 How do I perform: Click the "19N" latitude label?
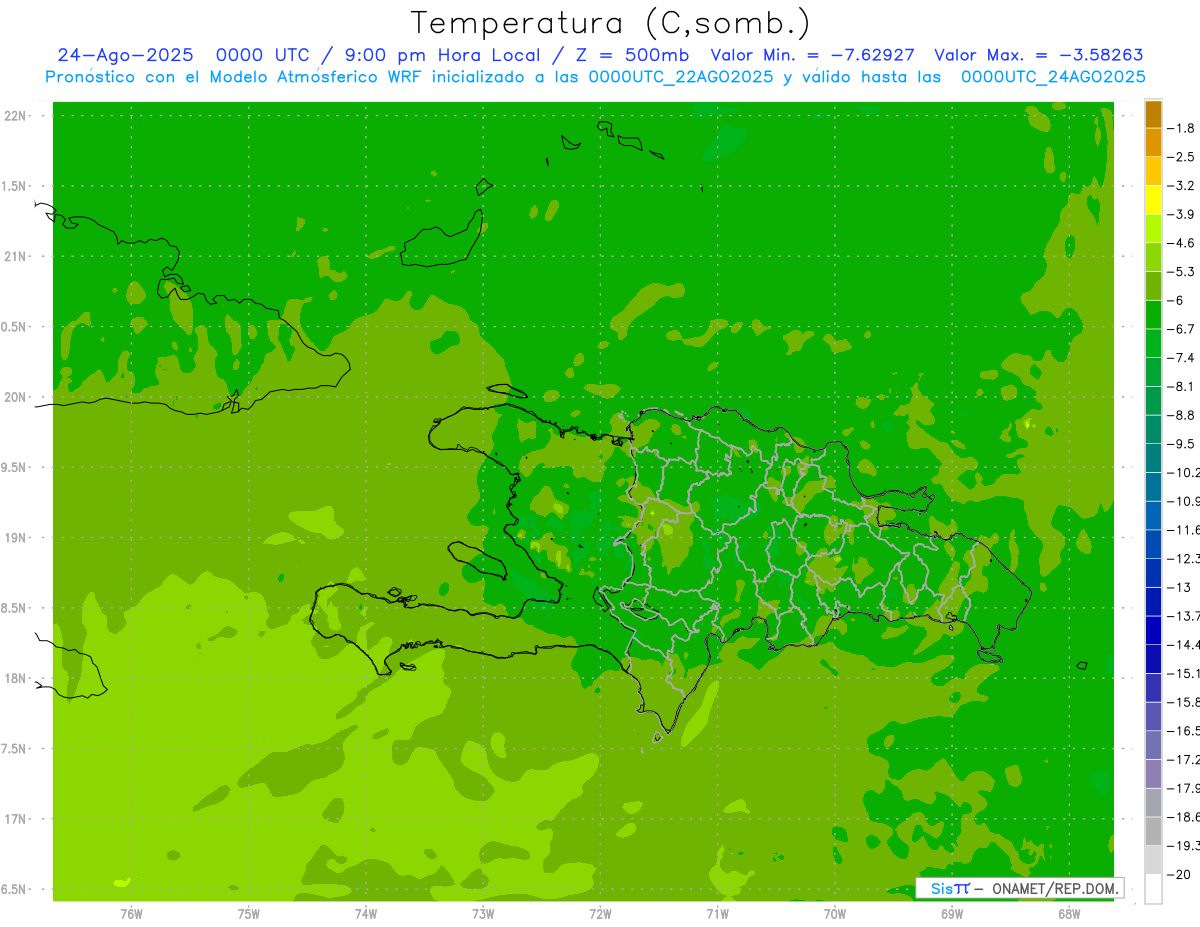pos(16,537)
